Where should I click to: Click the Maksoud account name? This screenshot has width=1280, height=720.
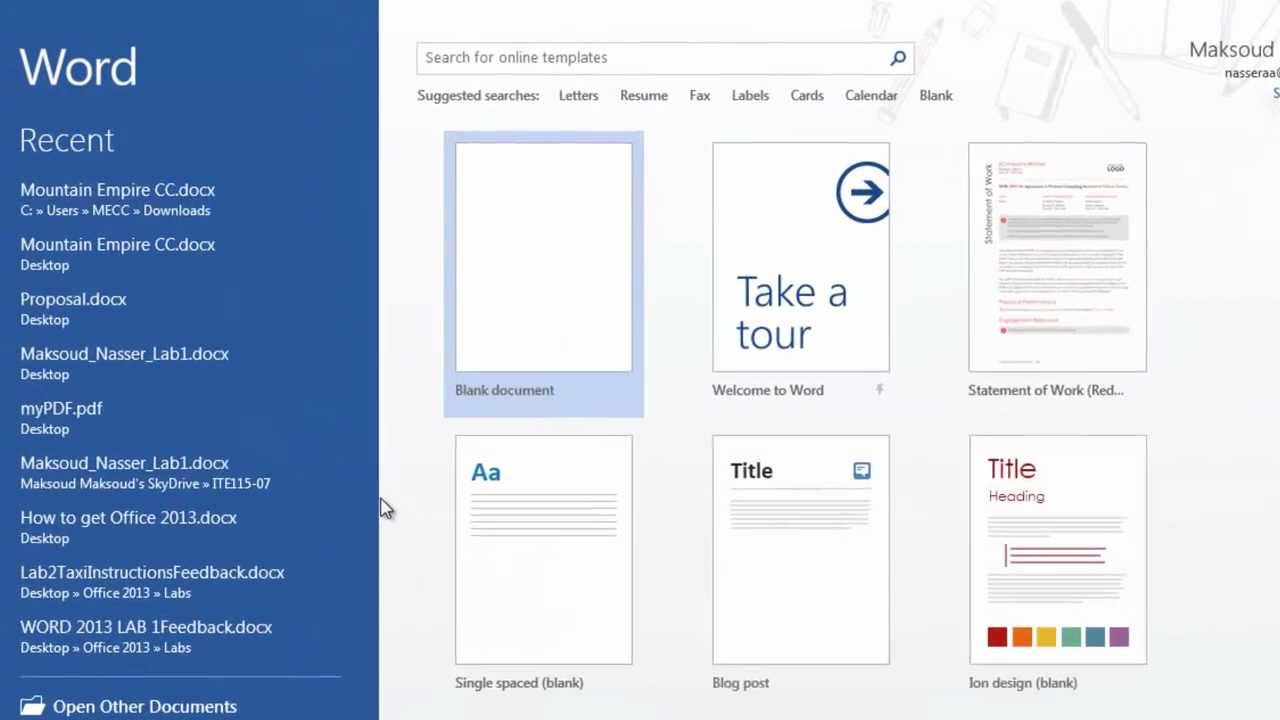point(1232,50)
